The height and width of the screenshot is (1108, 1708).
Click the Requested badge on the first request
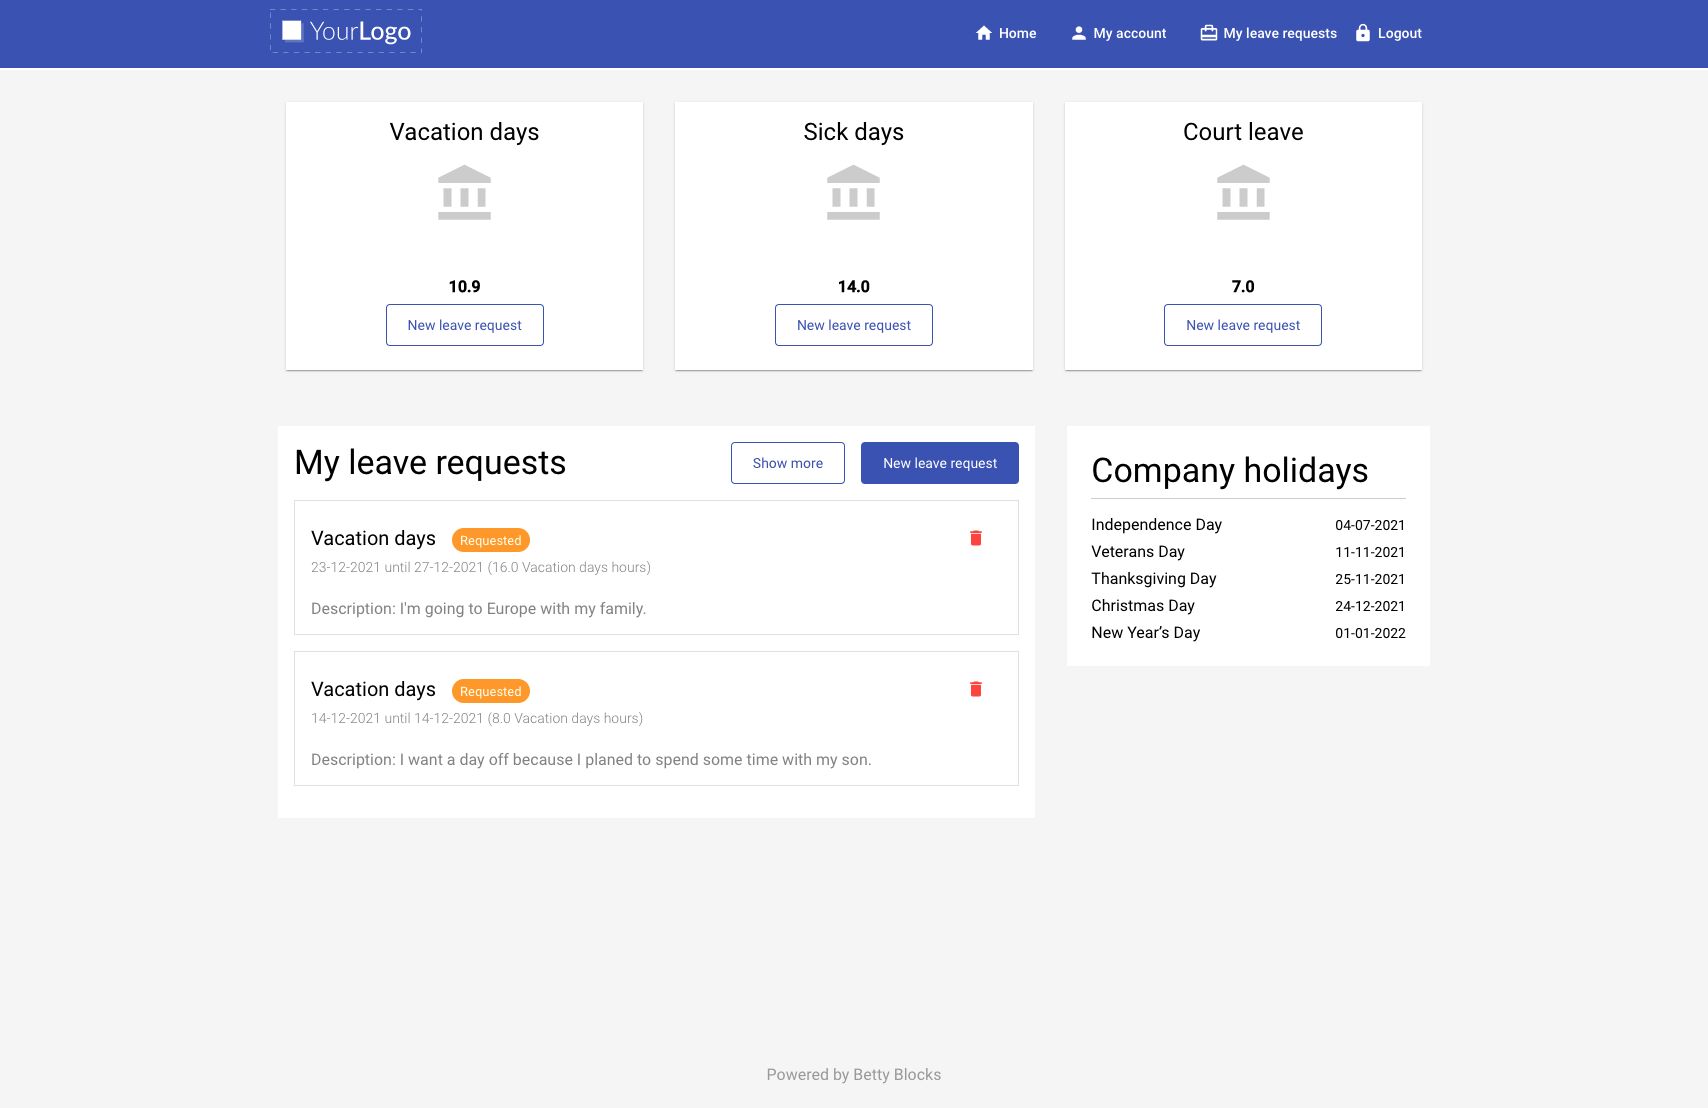click(490, 540)
